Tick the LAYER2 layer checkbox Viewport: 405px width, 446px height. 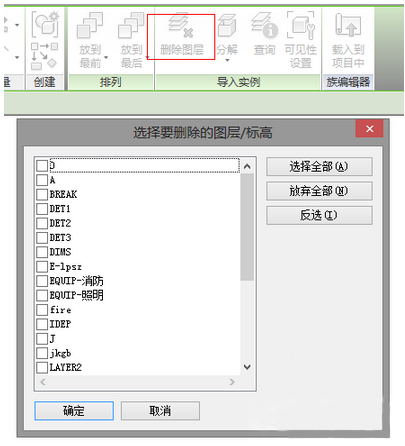(42, 367)
